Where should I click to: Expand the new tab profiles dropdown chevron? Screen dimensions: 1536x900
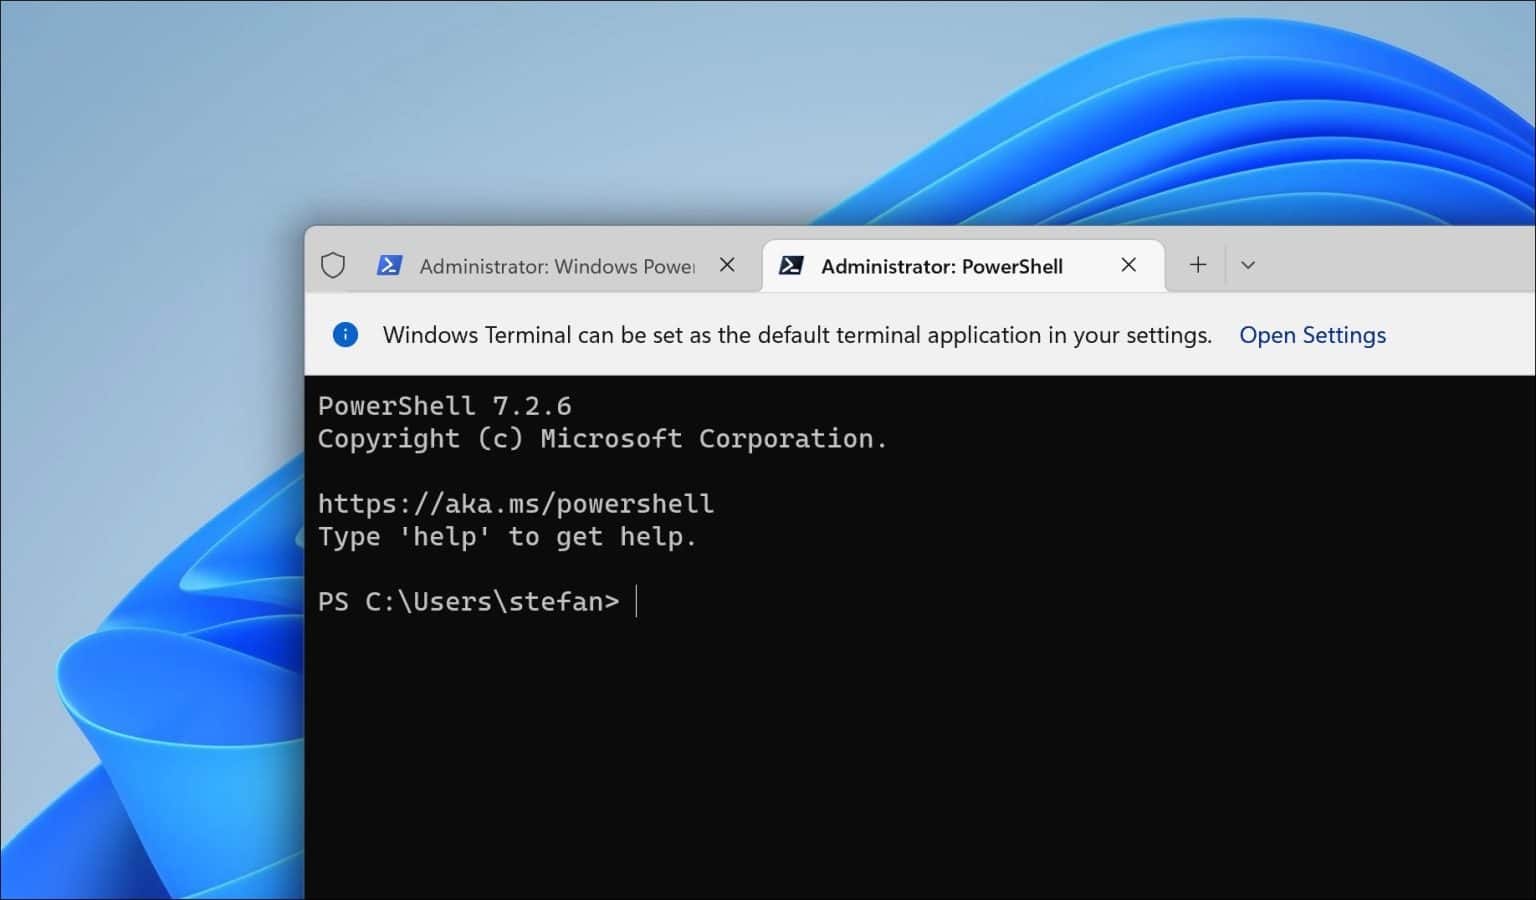coord(1248,265)
